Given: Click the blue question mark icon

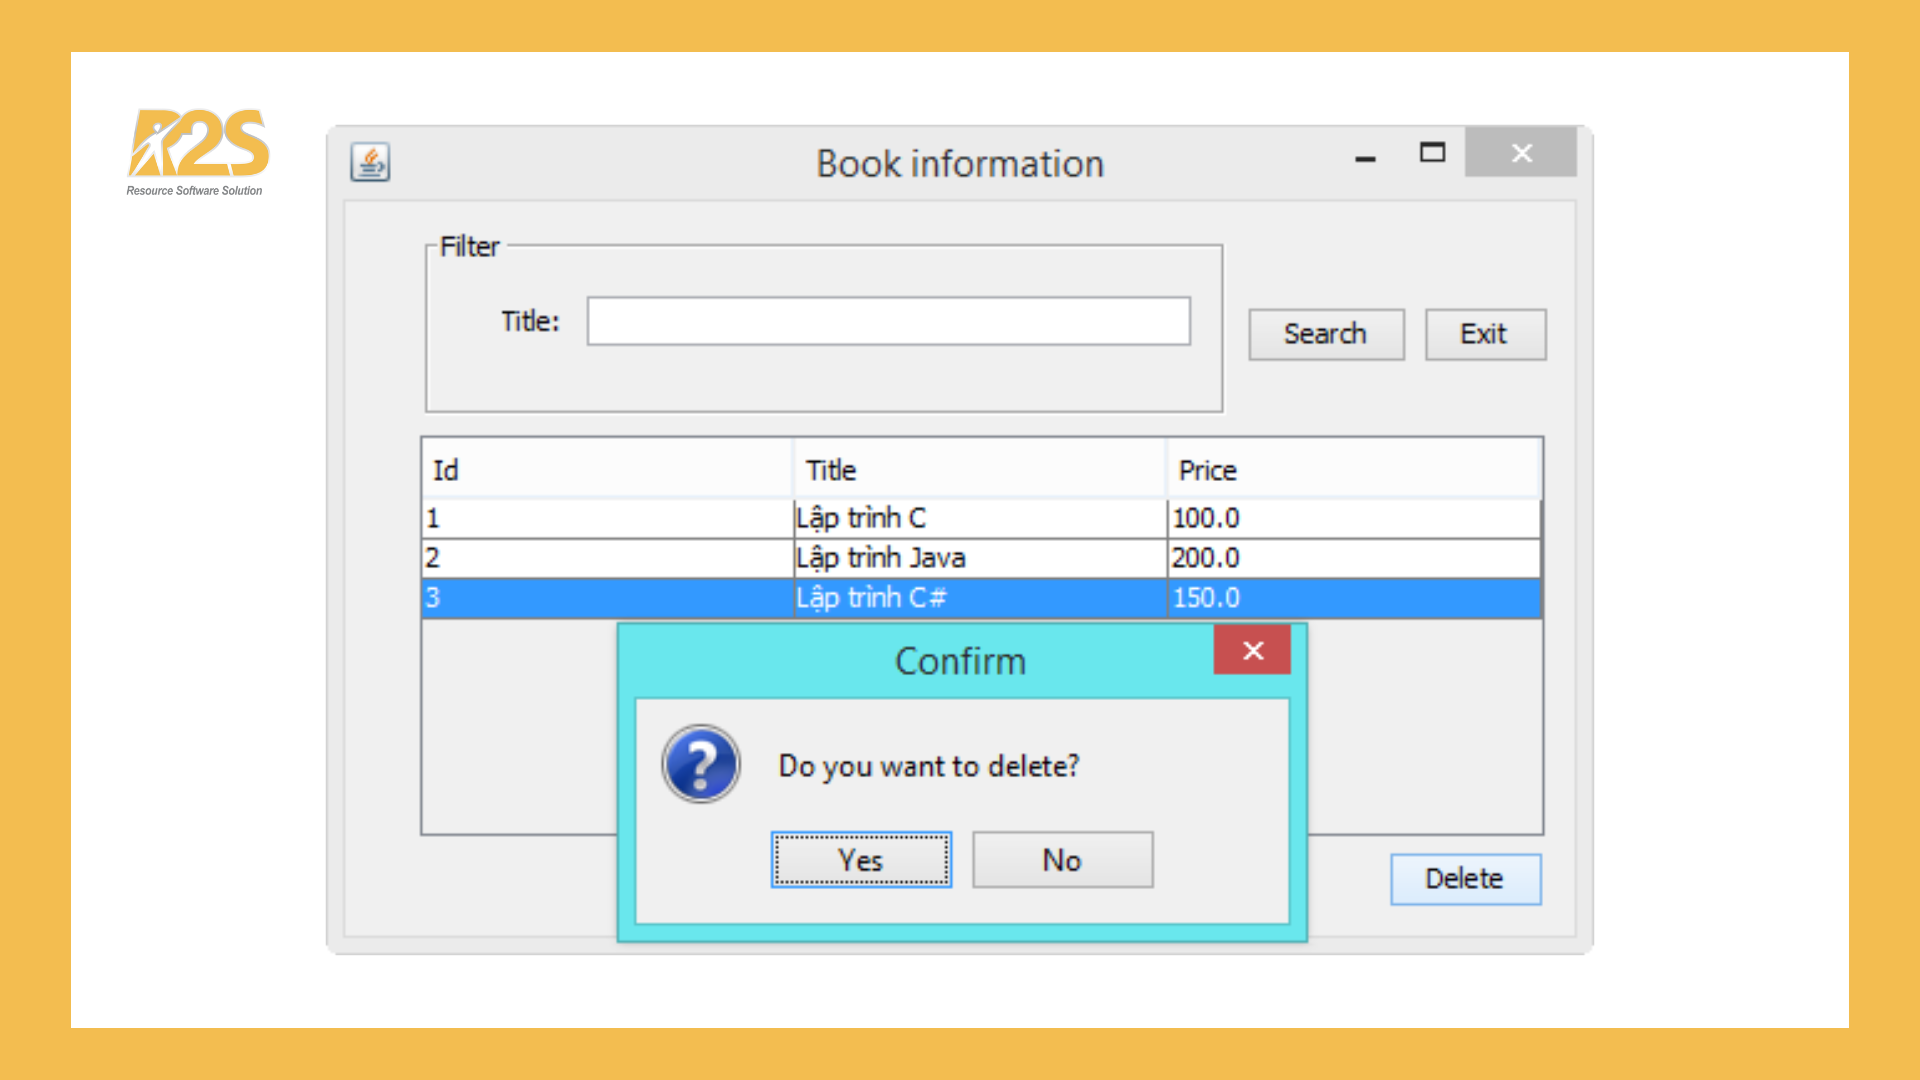Looking at the screenshot, I should coord(701,765).
